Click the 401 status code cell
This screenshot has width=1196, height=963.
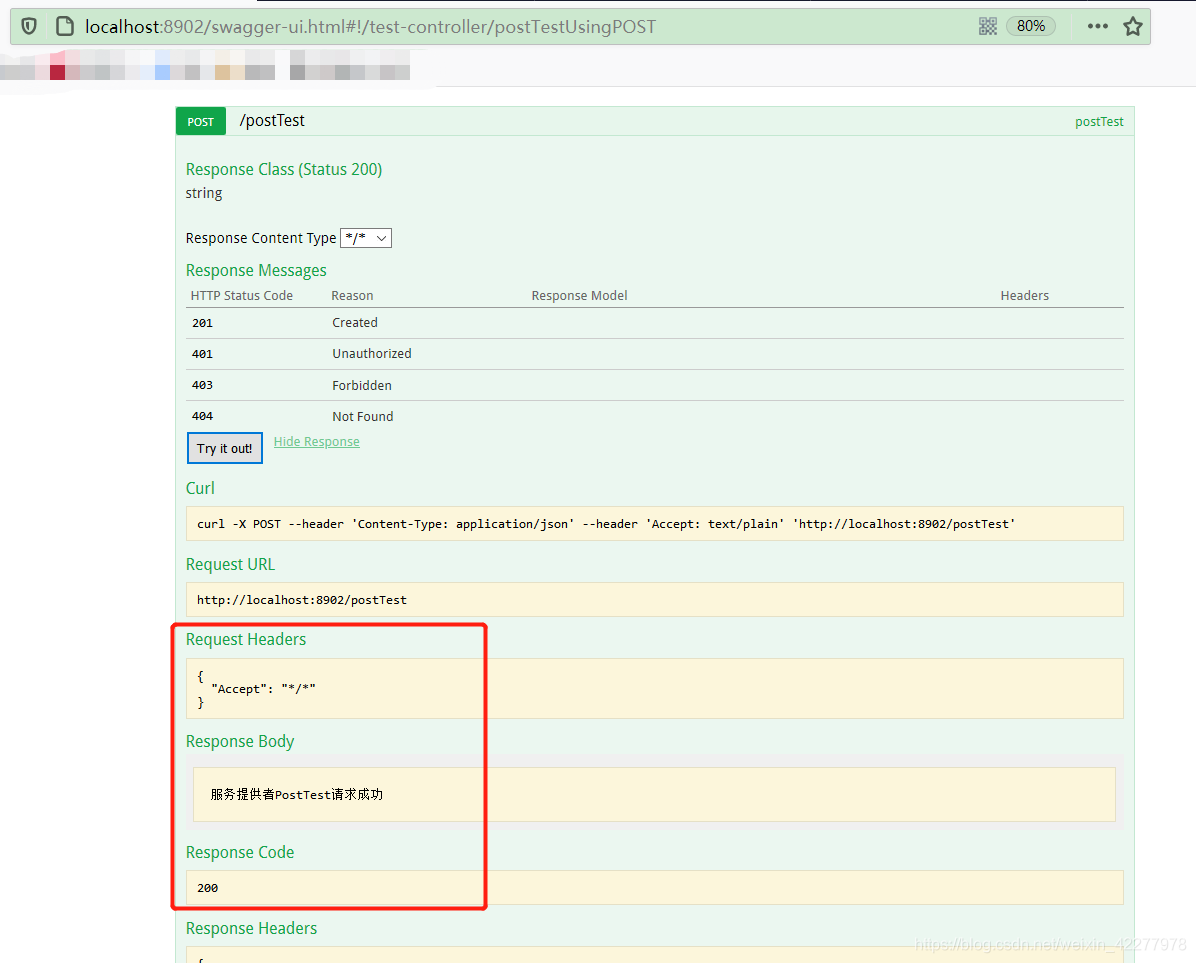[x=203, y=354]
